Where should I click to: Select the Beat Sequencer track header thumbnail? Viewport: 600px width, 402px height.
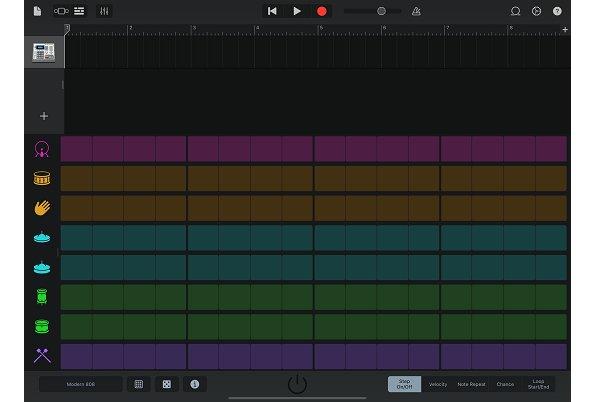tap(44, 52)
